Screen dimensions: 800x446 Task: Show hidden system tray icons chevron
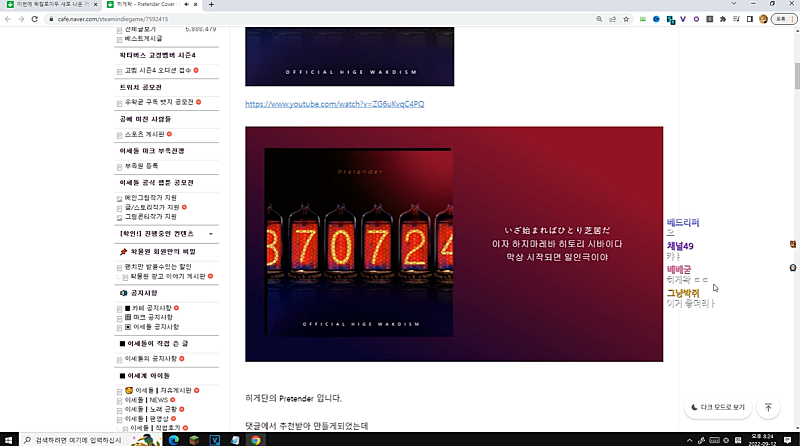tap(689, 440)
